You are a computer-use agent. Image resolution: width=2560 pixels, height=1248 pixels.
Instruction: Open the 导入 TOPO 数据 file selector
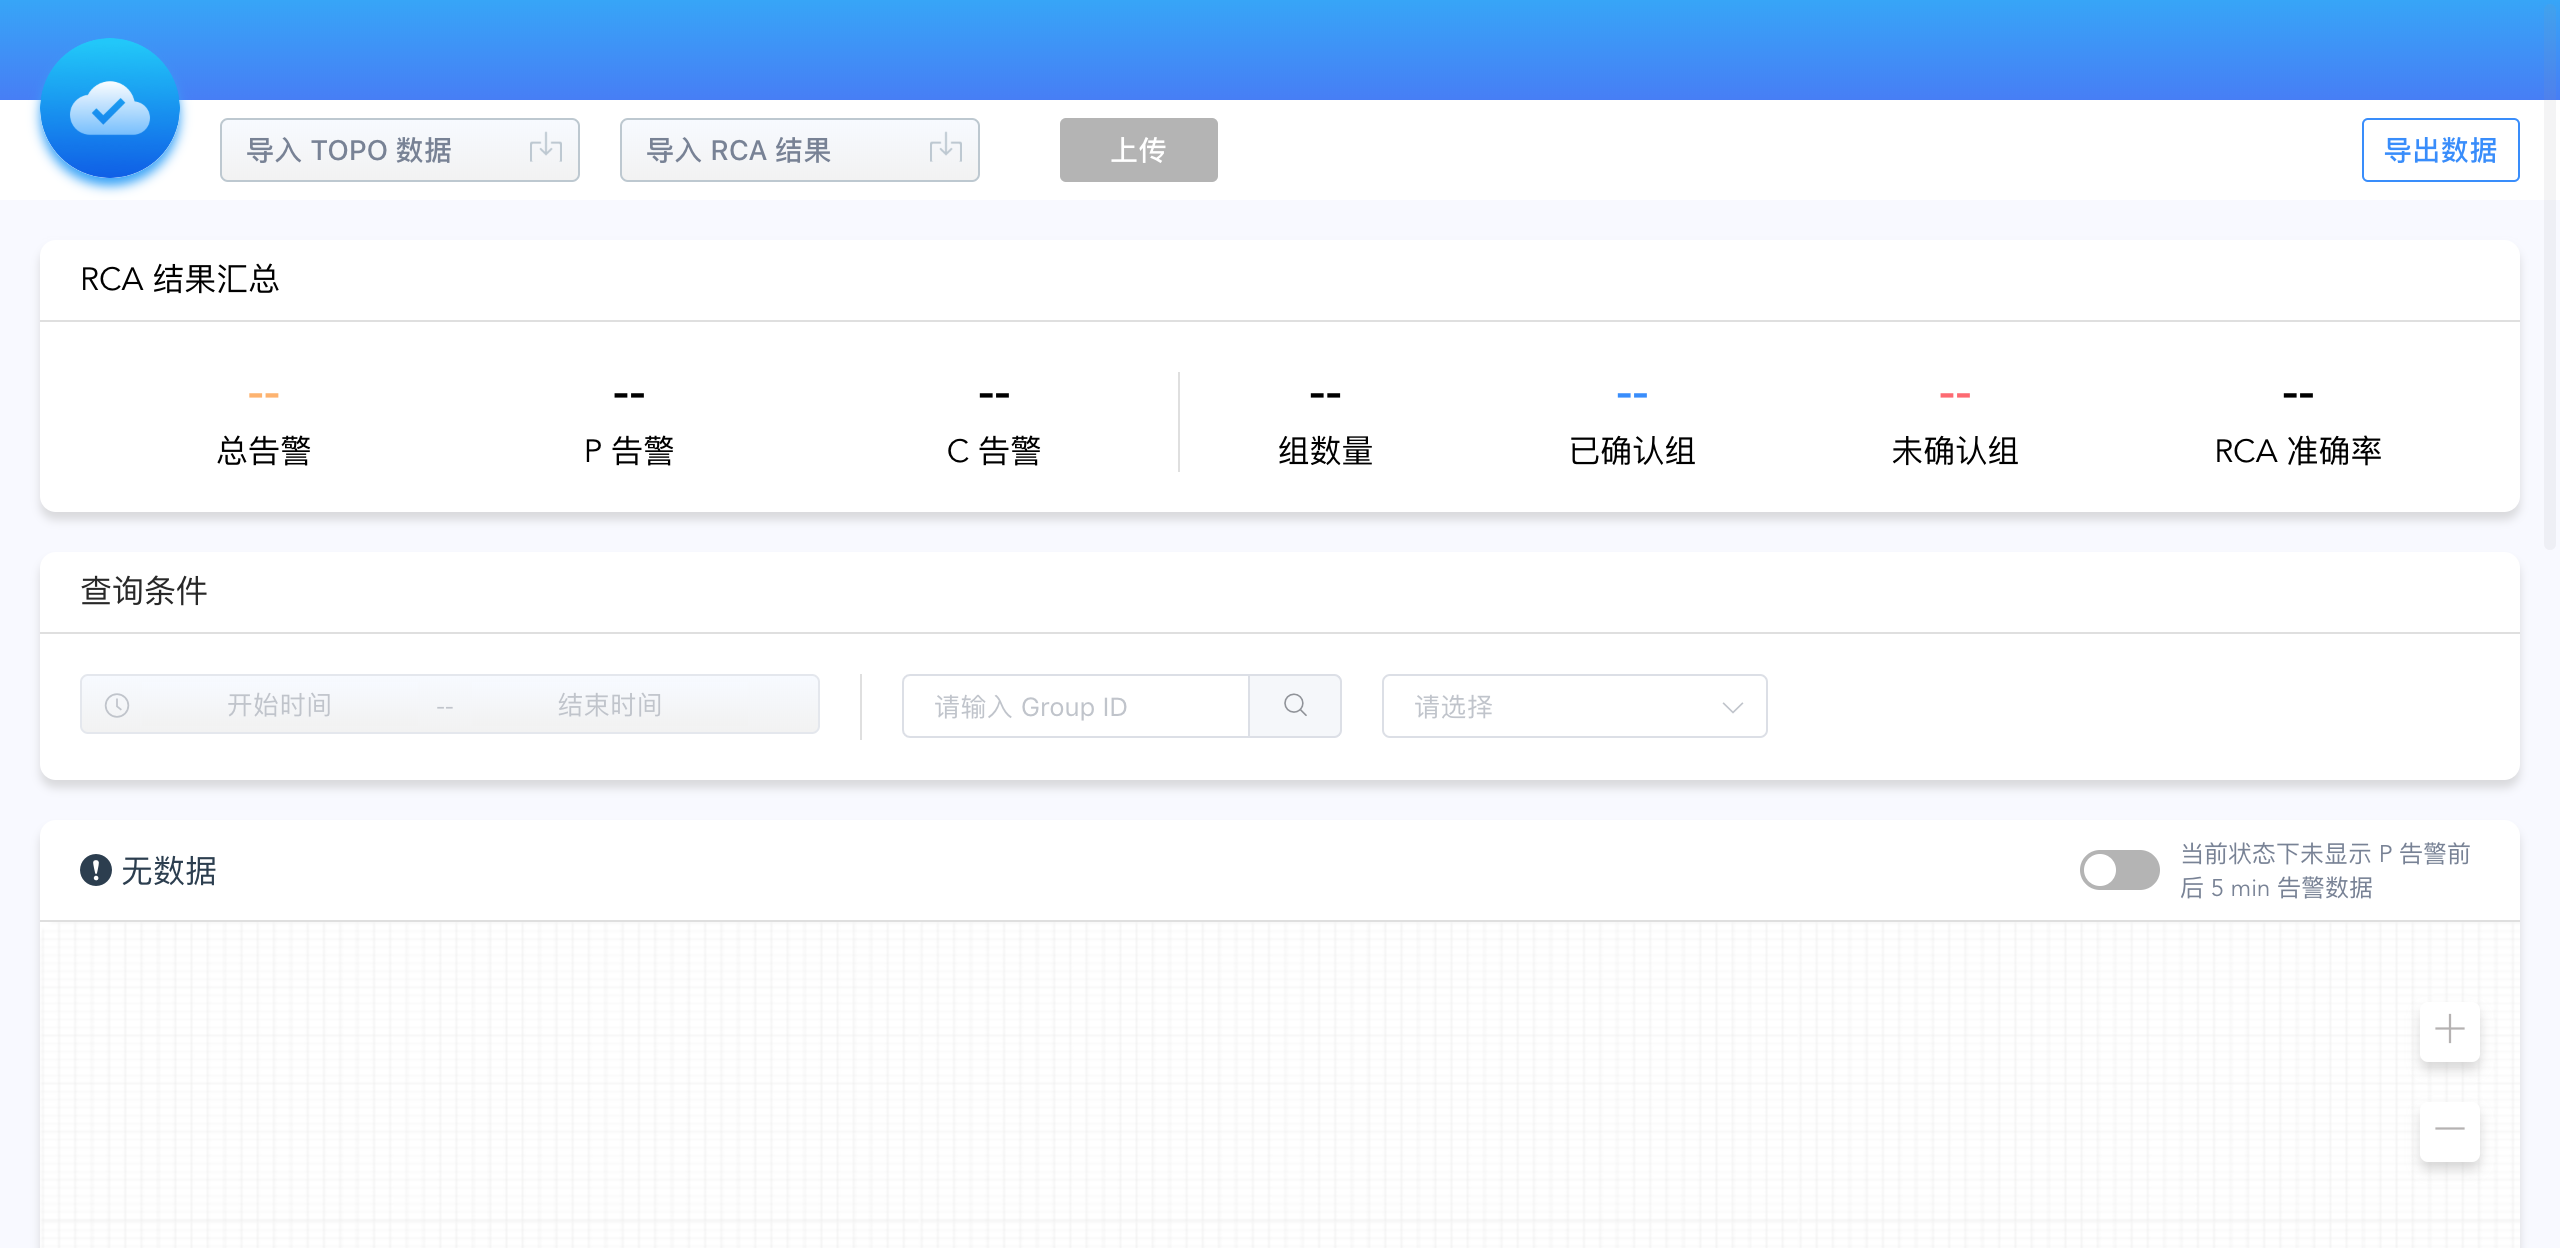[380, 150]
